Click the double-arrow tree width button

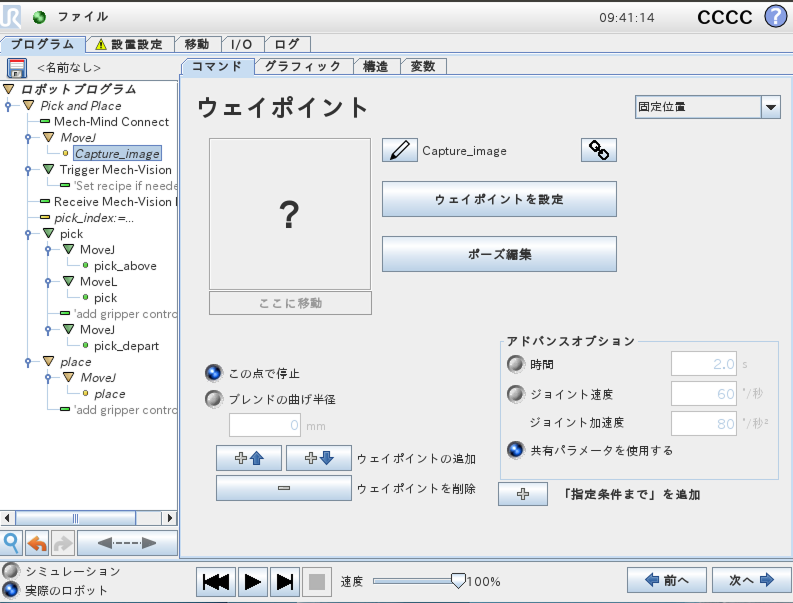click(127, 543)
